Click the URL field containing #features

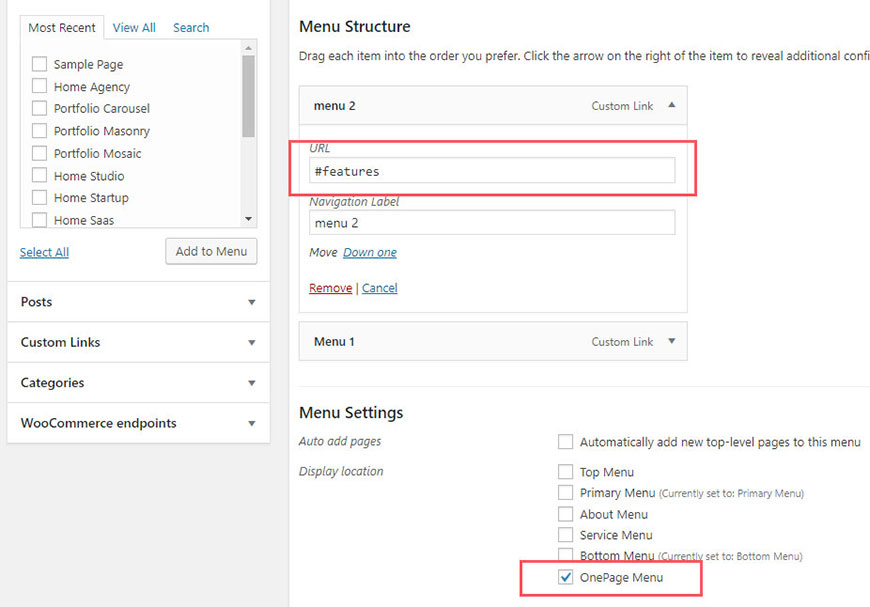pos(492,171)
